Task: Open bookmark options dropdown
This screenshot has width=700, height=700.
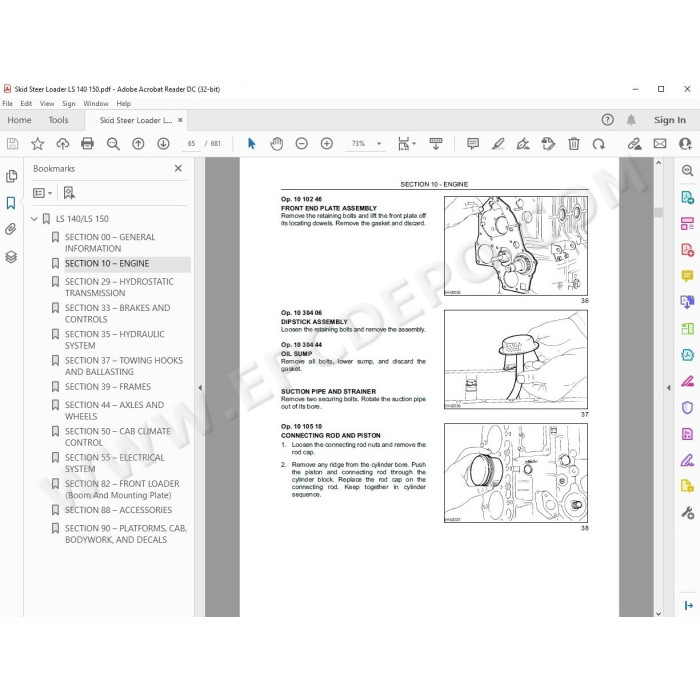Action: (x=42, y=193)
